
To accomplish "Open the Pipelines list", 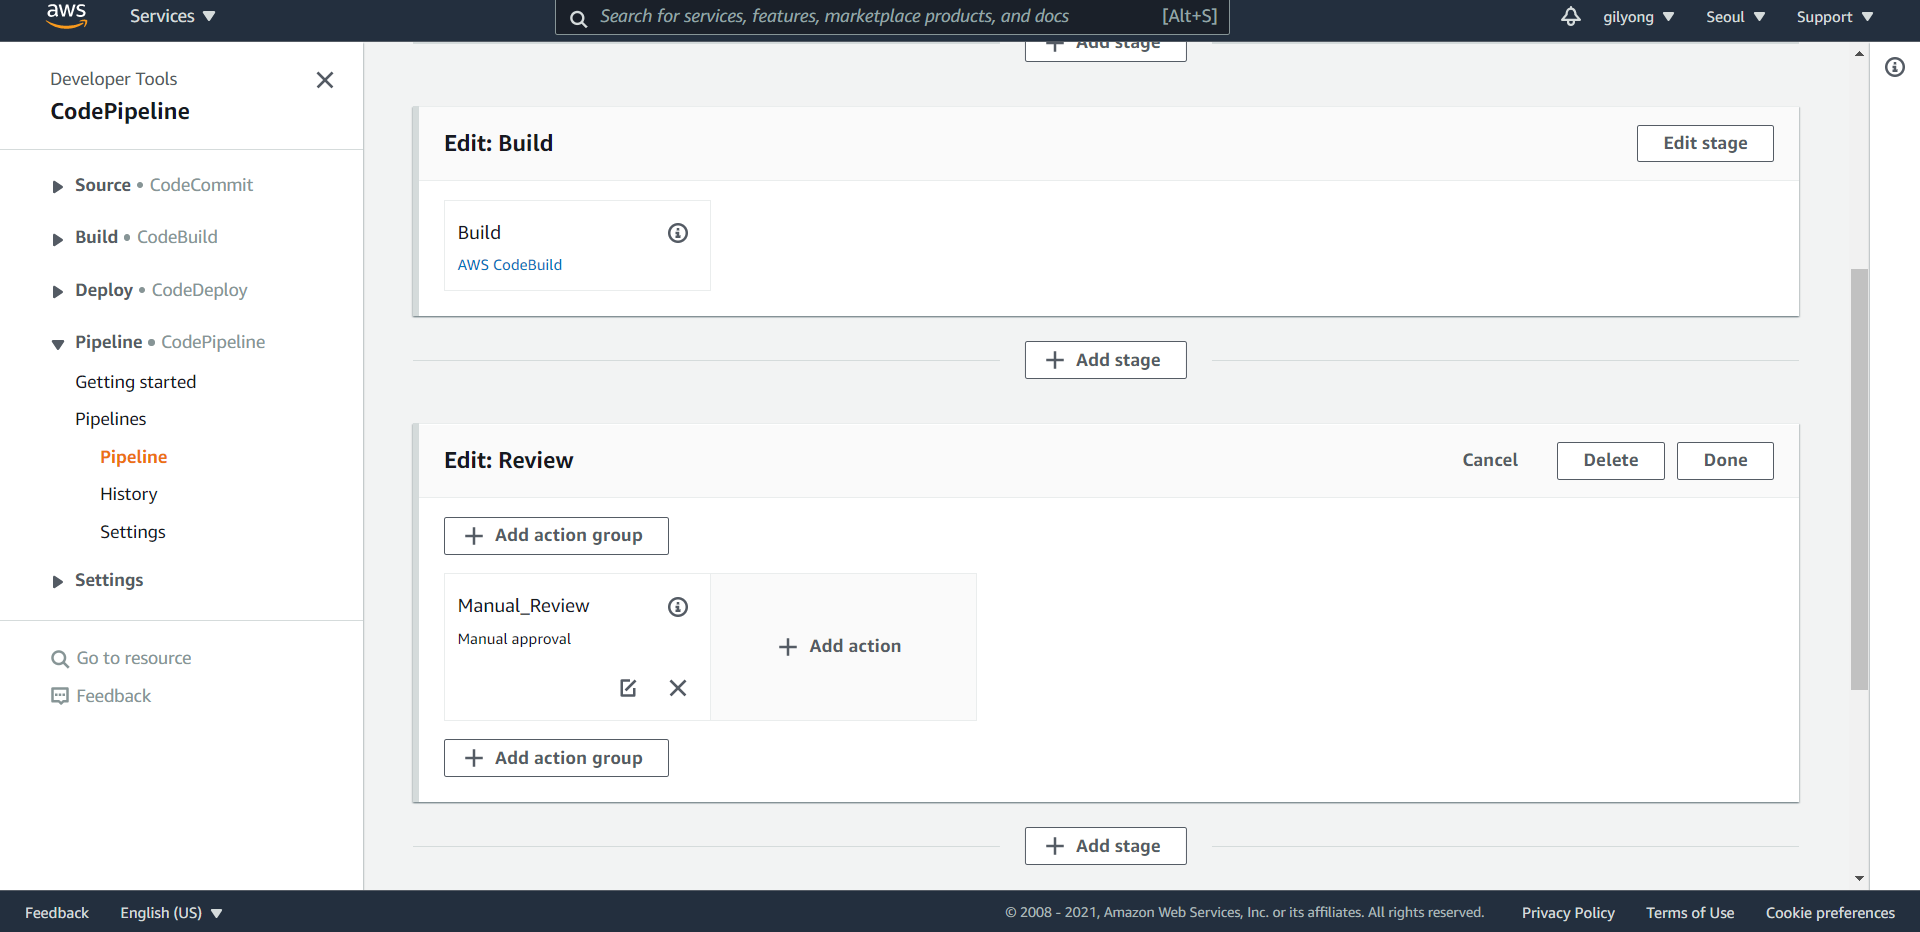I will click(110, 419).
